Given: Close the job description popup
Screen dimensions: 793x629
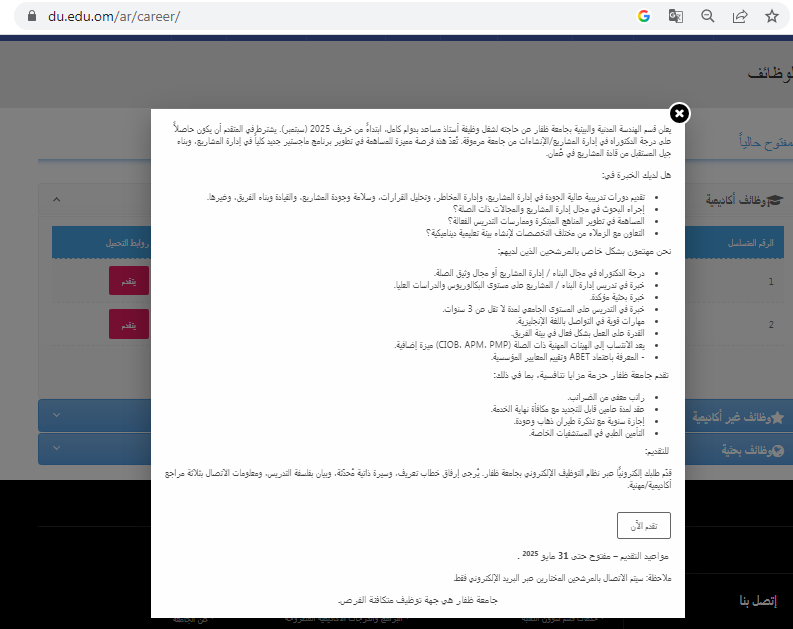Looking at the screenshot, I should click(679, 113).
